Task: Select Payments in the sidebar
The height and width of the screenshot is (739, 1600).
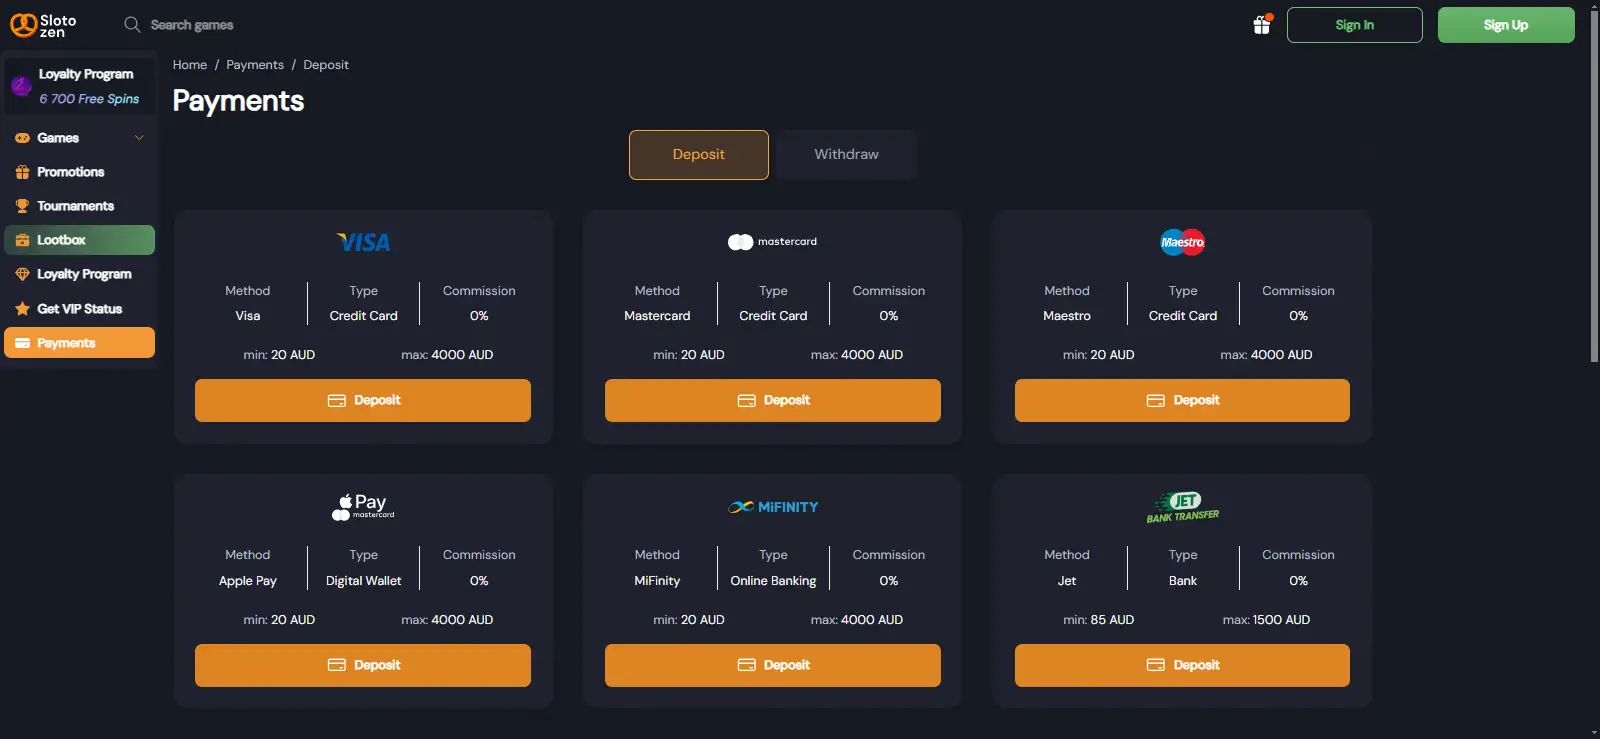Action: coord(79,343)
